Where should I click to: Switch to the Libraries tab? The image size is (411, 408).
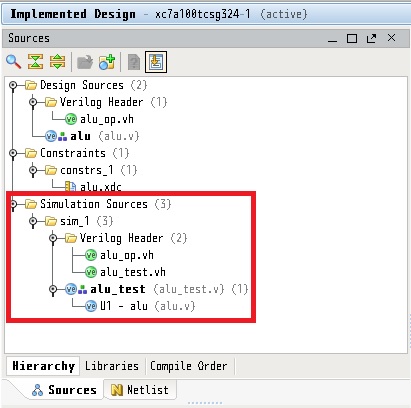(112, 366)
